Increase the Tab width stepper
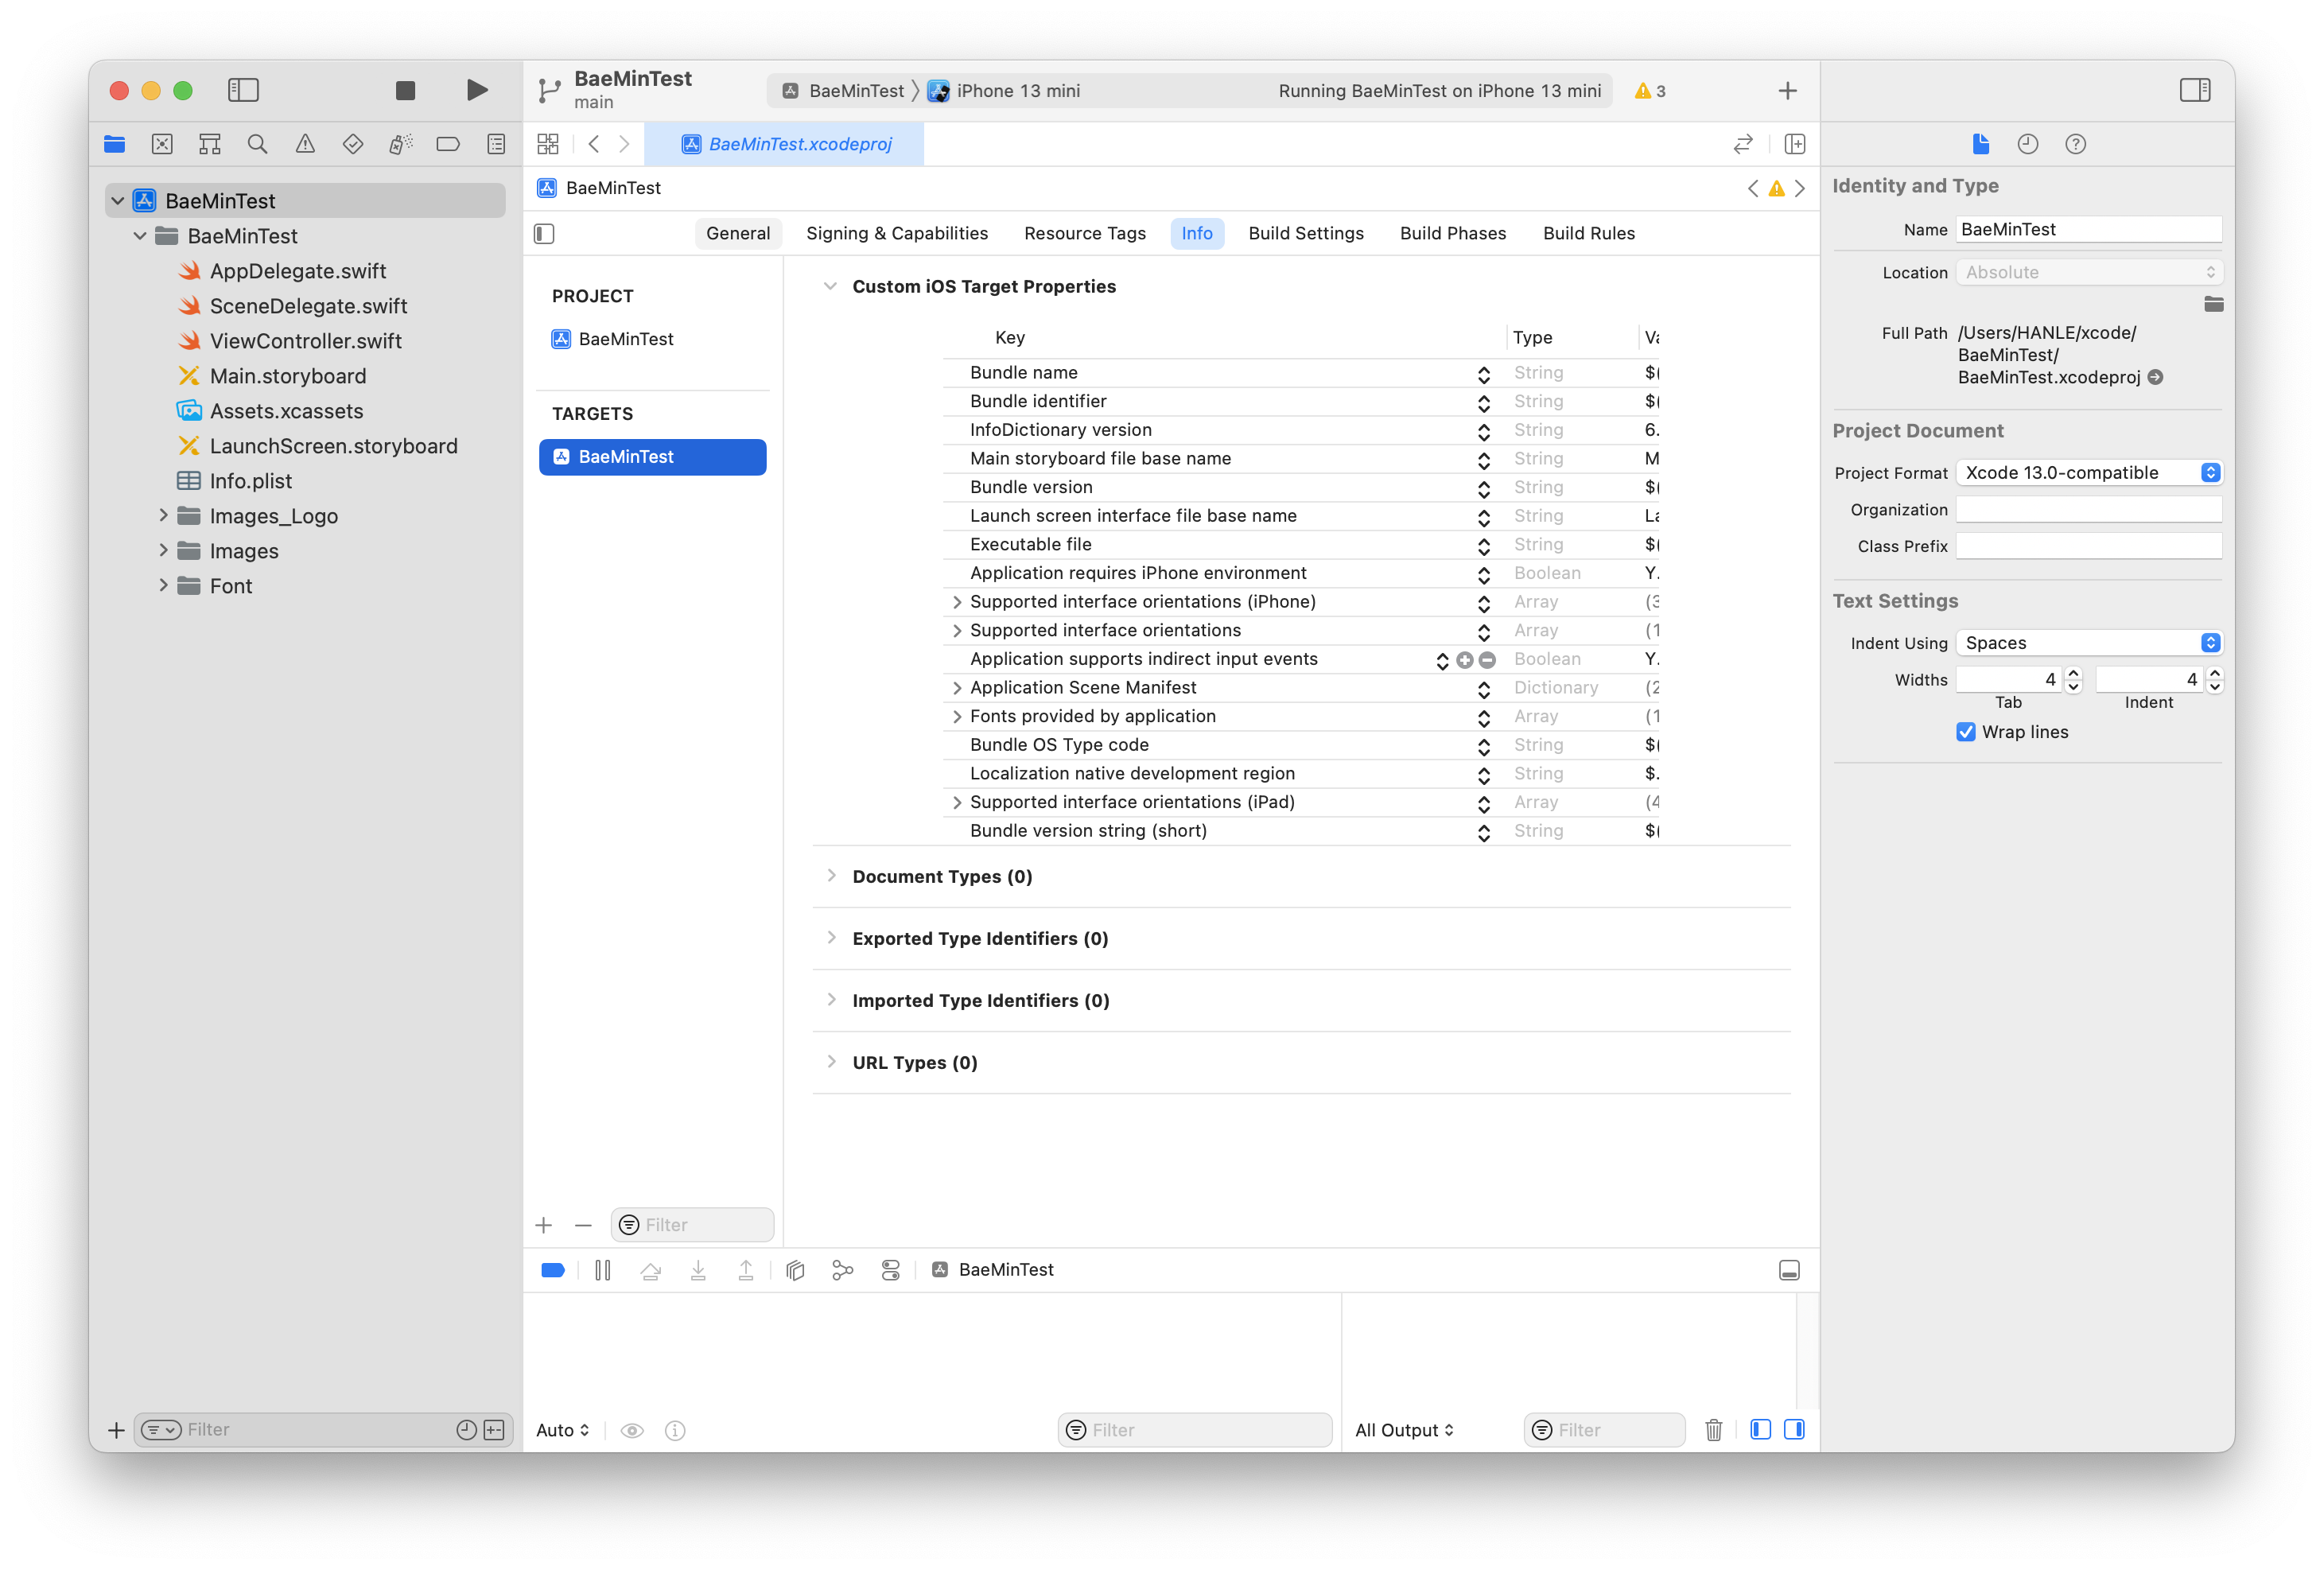The width and height of the screenshot is (2324, 1570). pos(2073,673)
